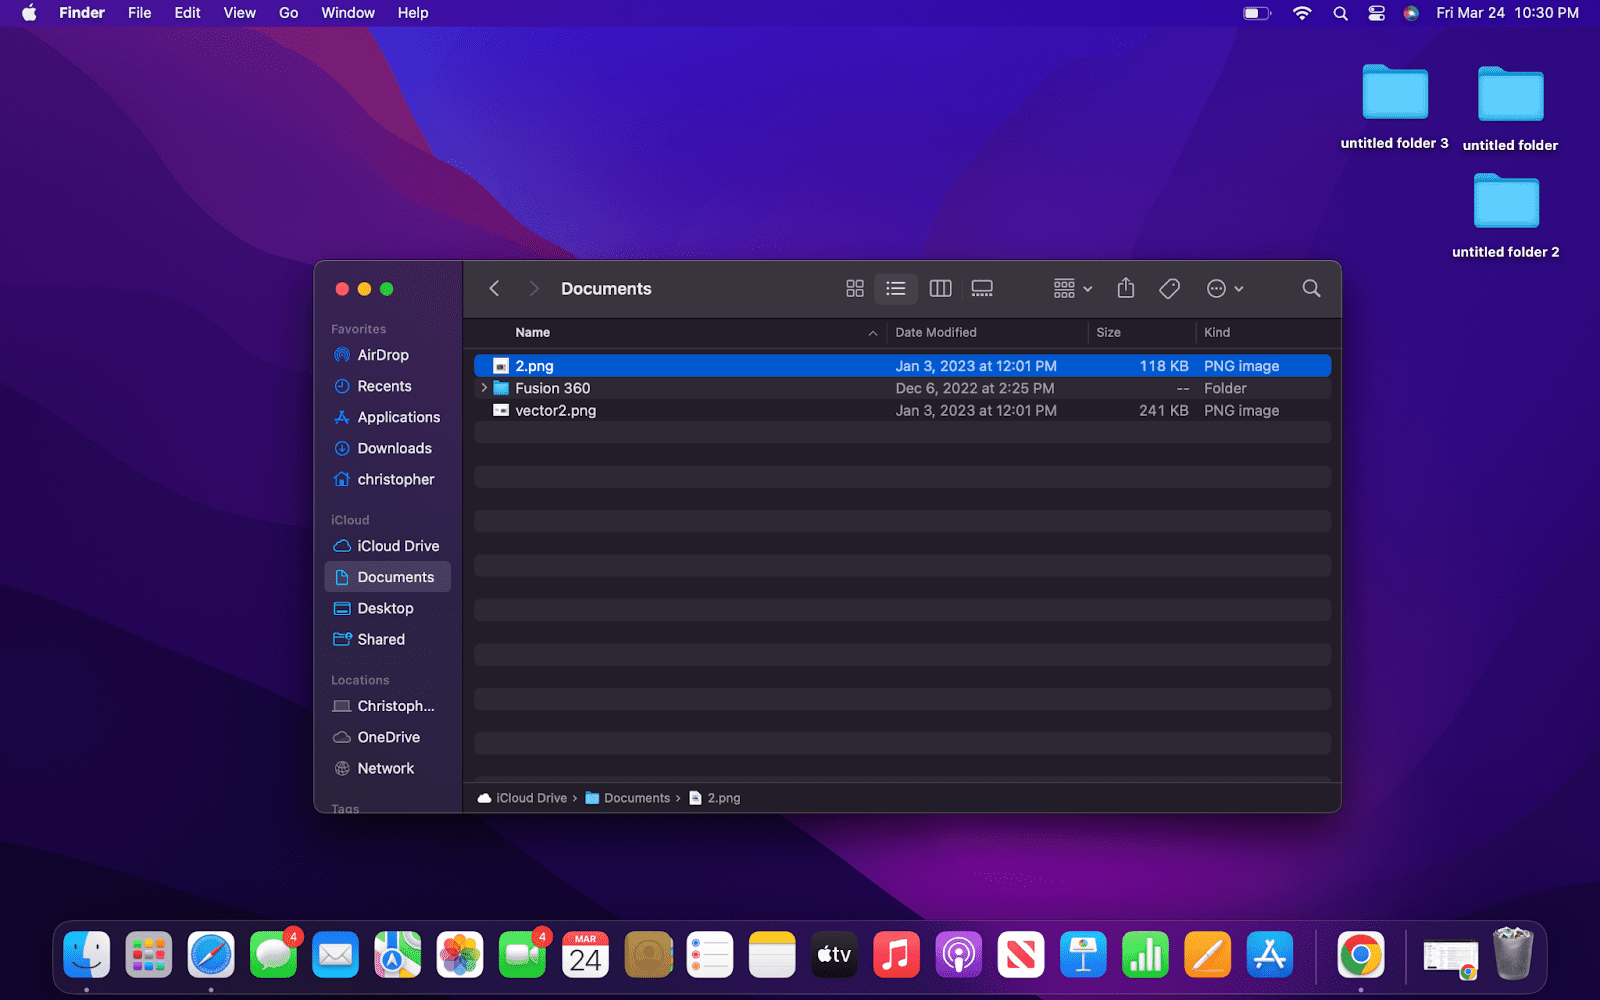Open Downloads in the sidebar

tap(387, 448)
